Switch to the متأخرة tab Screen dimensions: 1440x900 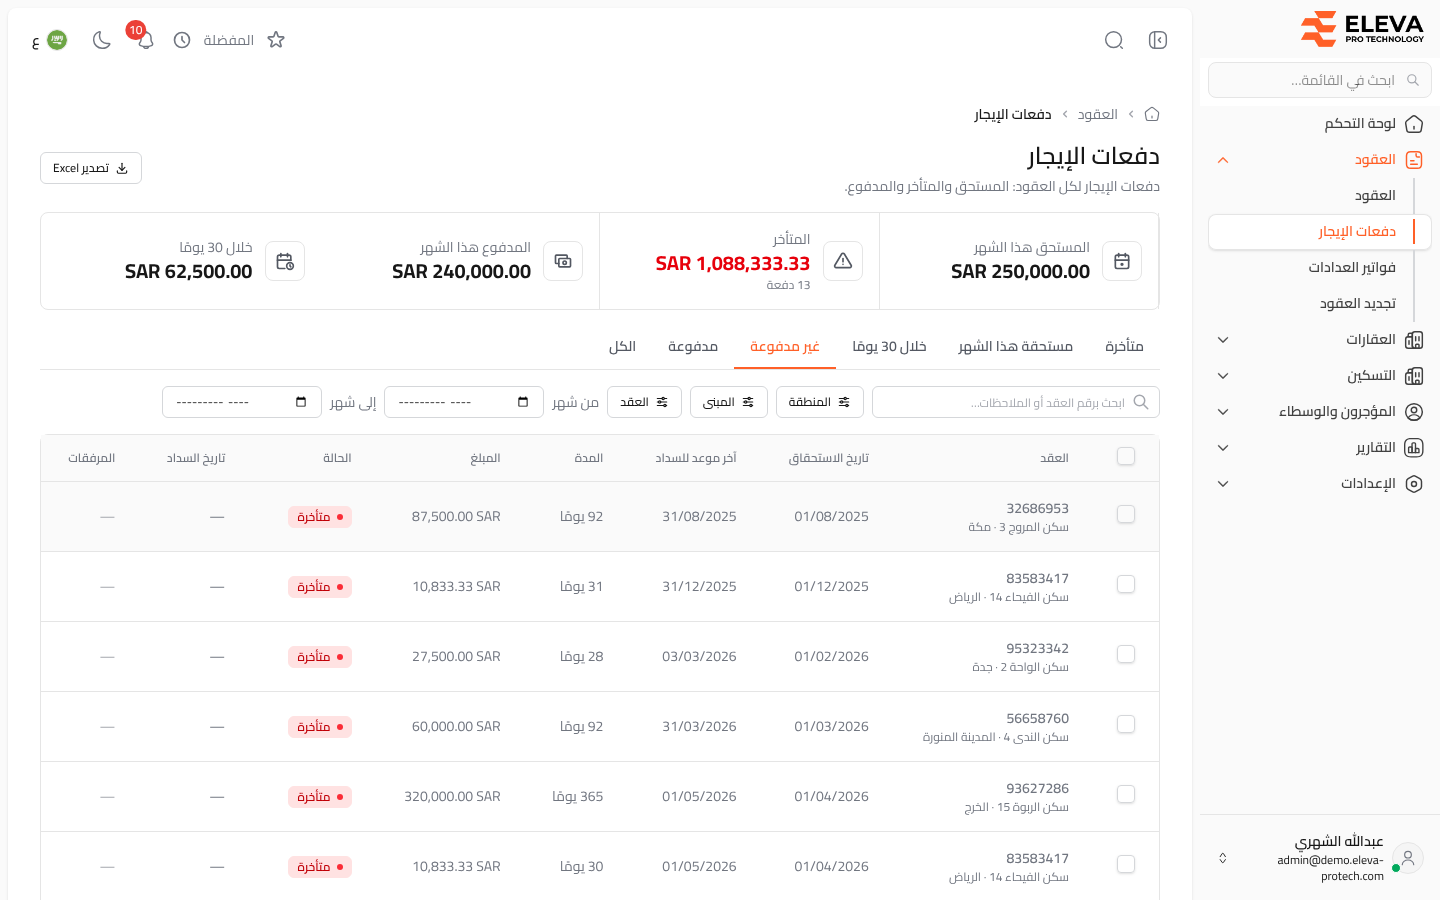1124,346
